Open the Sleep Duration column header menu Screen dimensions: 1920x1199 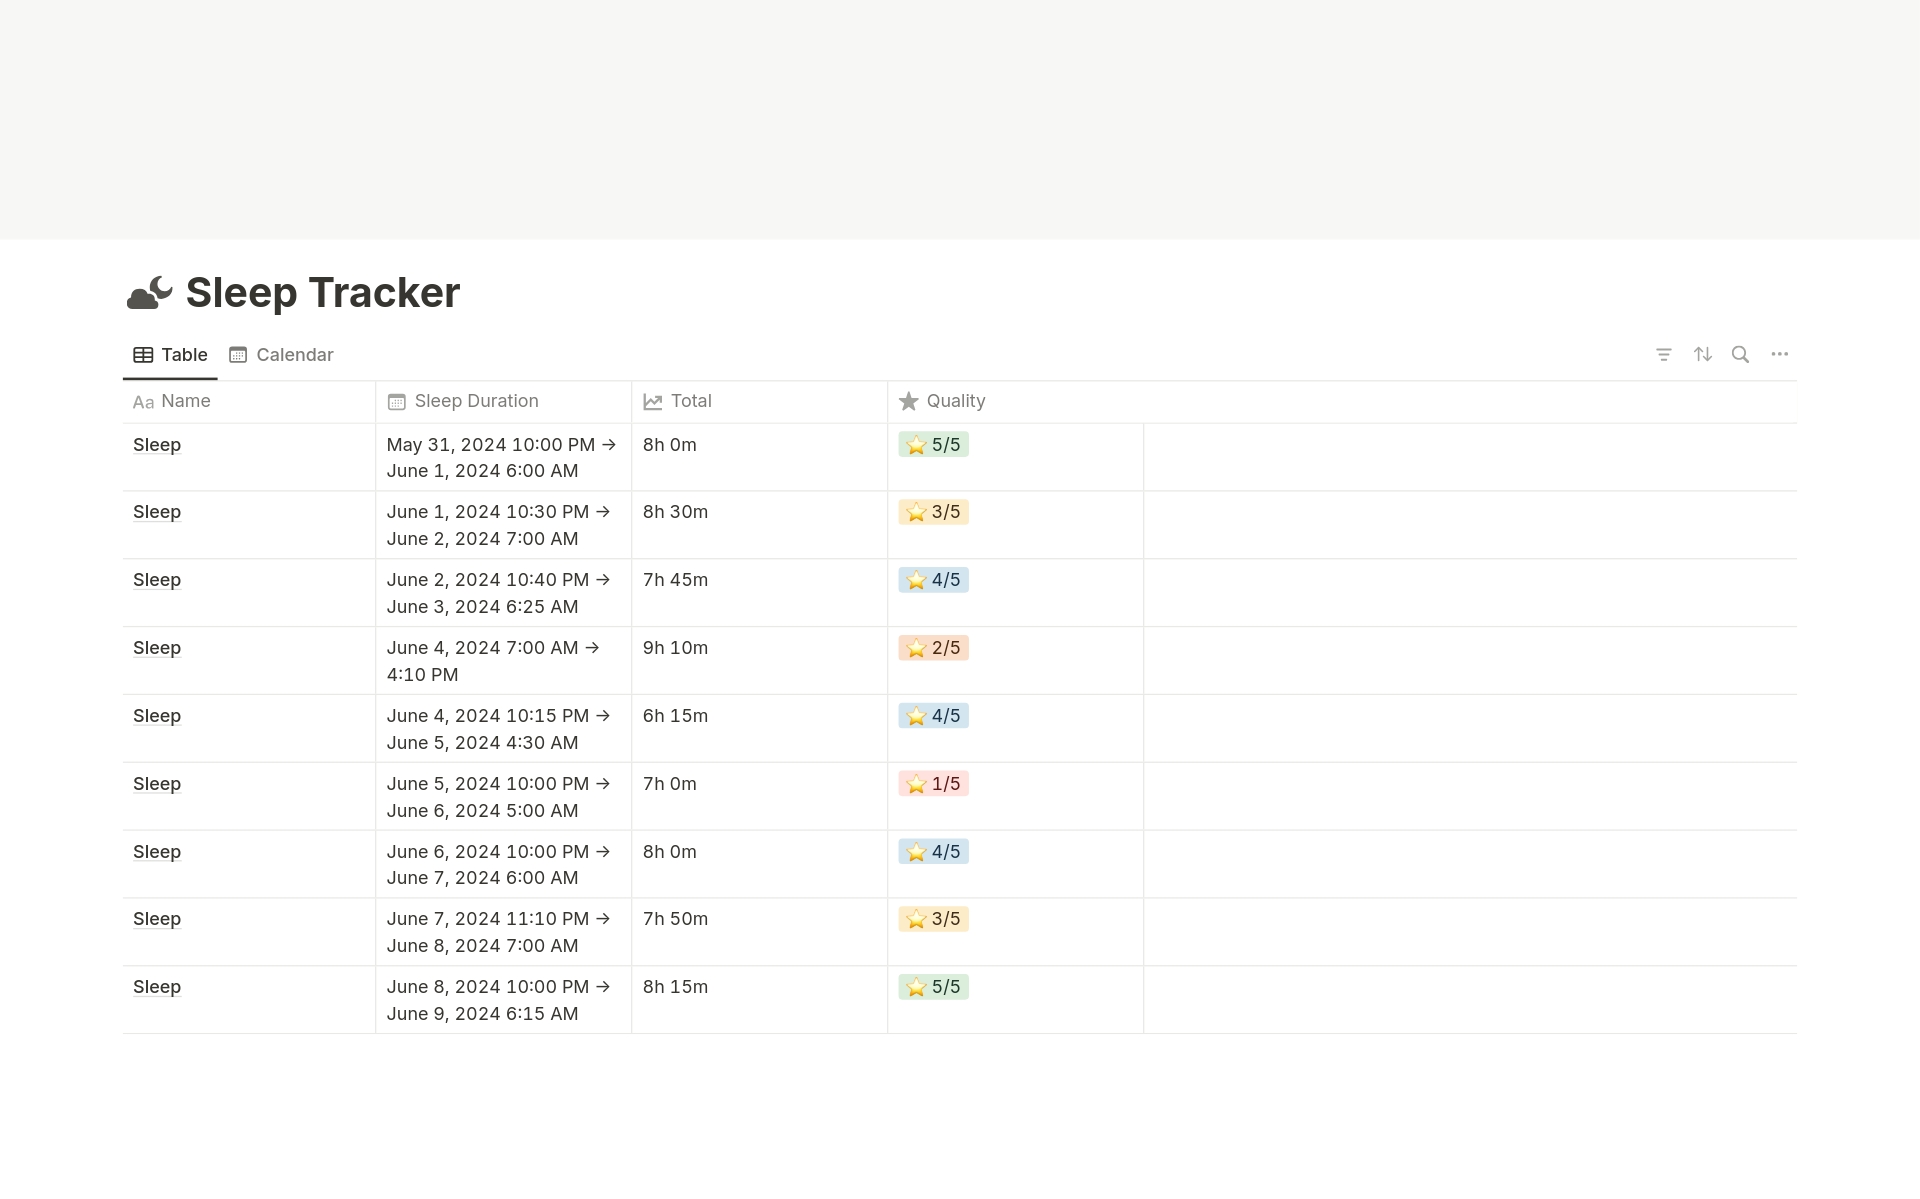click(476, 401)
